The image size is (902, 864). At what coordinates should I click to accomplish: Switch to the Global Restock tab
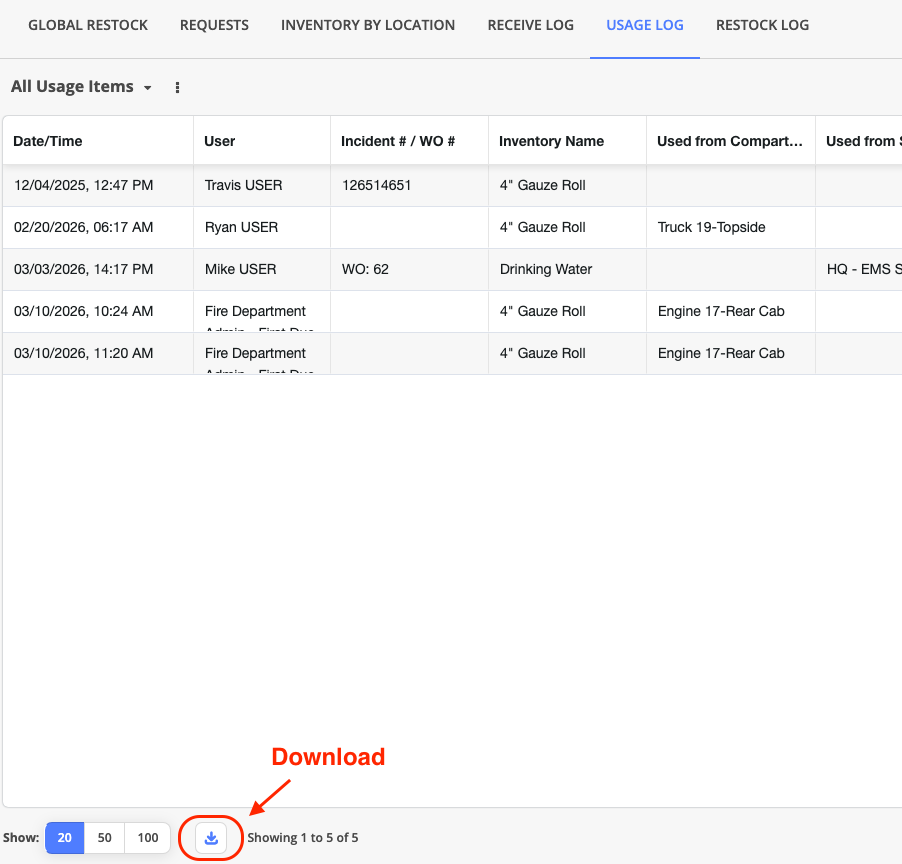point(88,25)
